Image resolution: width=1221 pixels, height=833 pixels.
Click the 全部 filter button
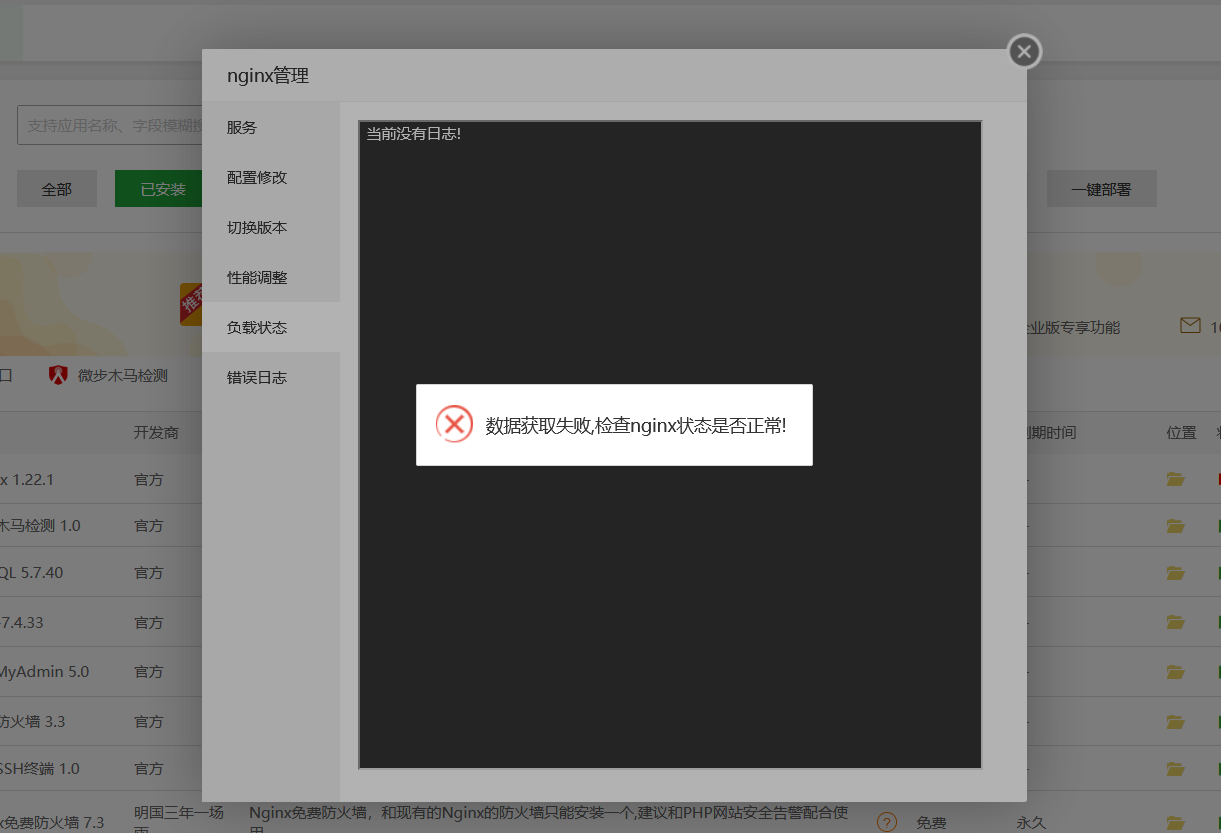click(57, 189)
